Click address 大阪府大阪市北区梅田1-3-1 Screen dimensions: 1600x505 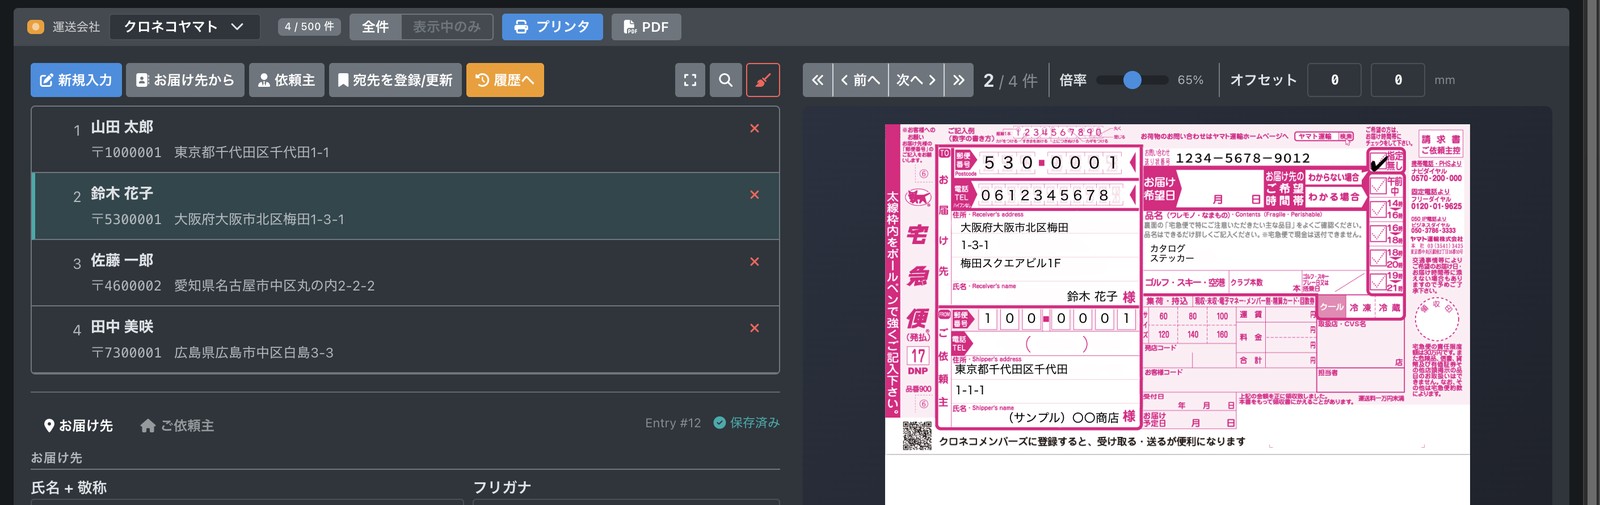pos(259,219)
